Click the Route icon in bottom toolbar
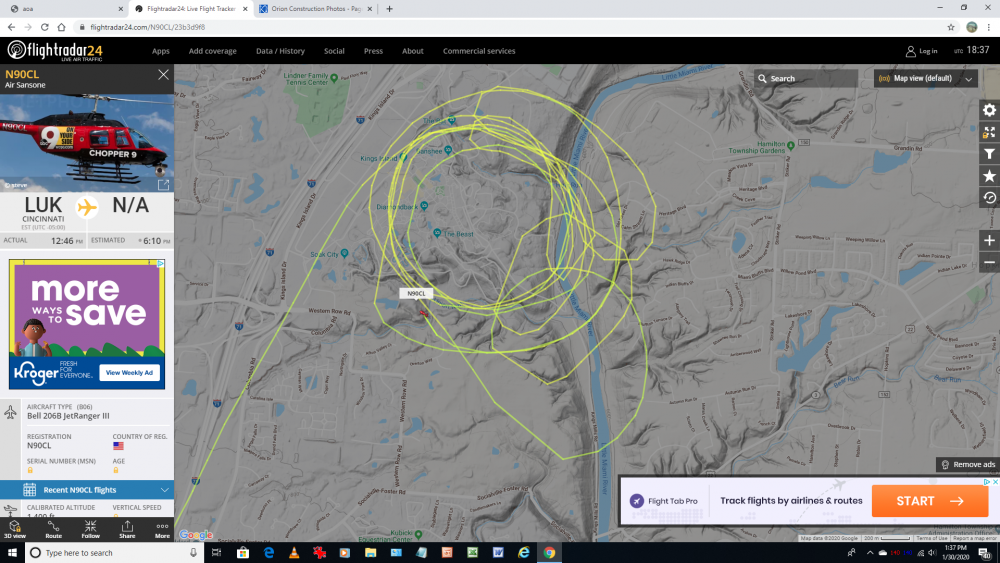1000x563 pixels. [53, 529]
